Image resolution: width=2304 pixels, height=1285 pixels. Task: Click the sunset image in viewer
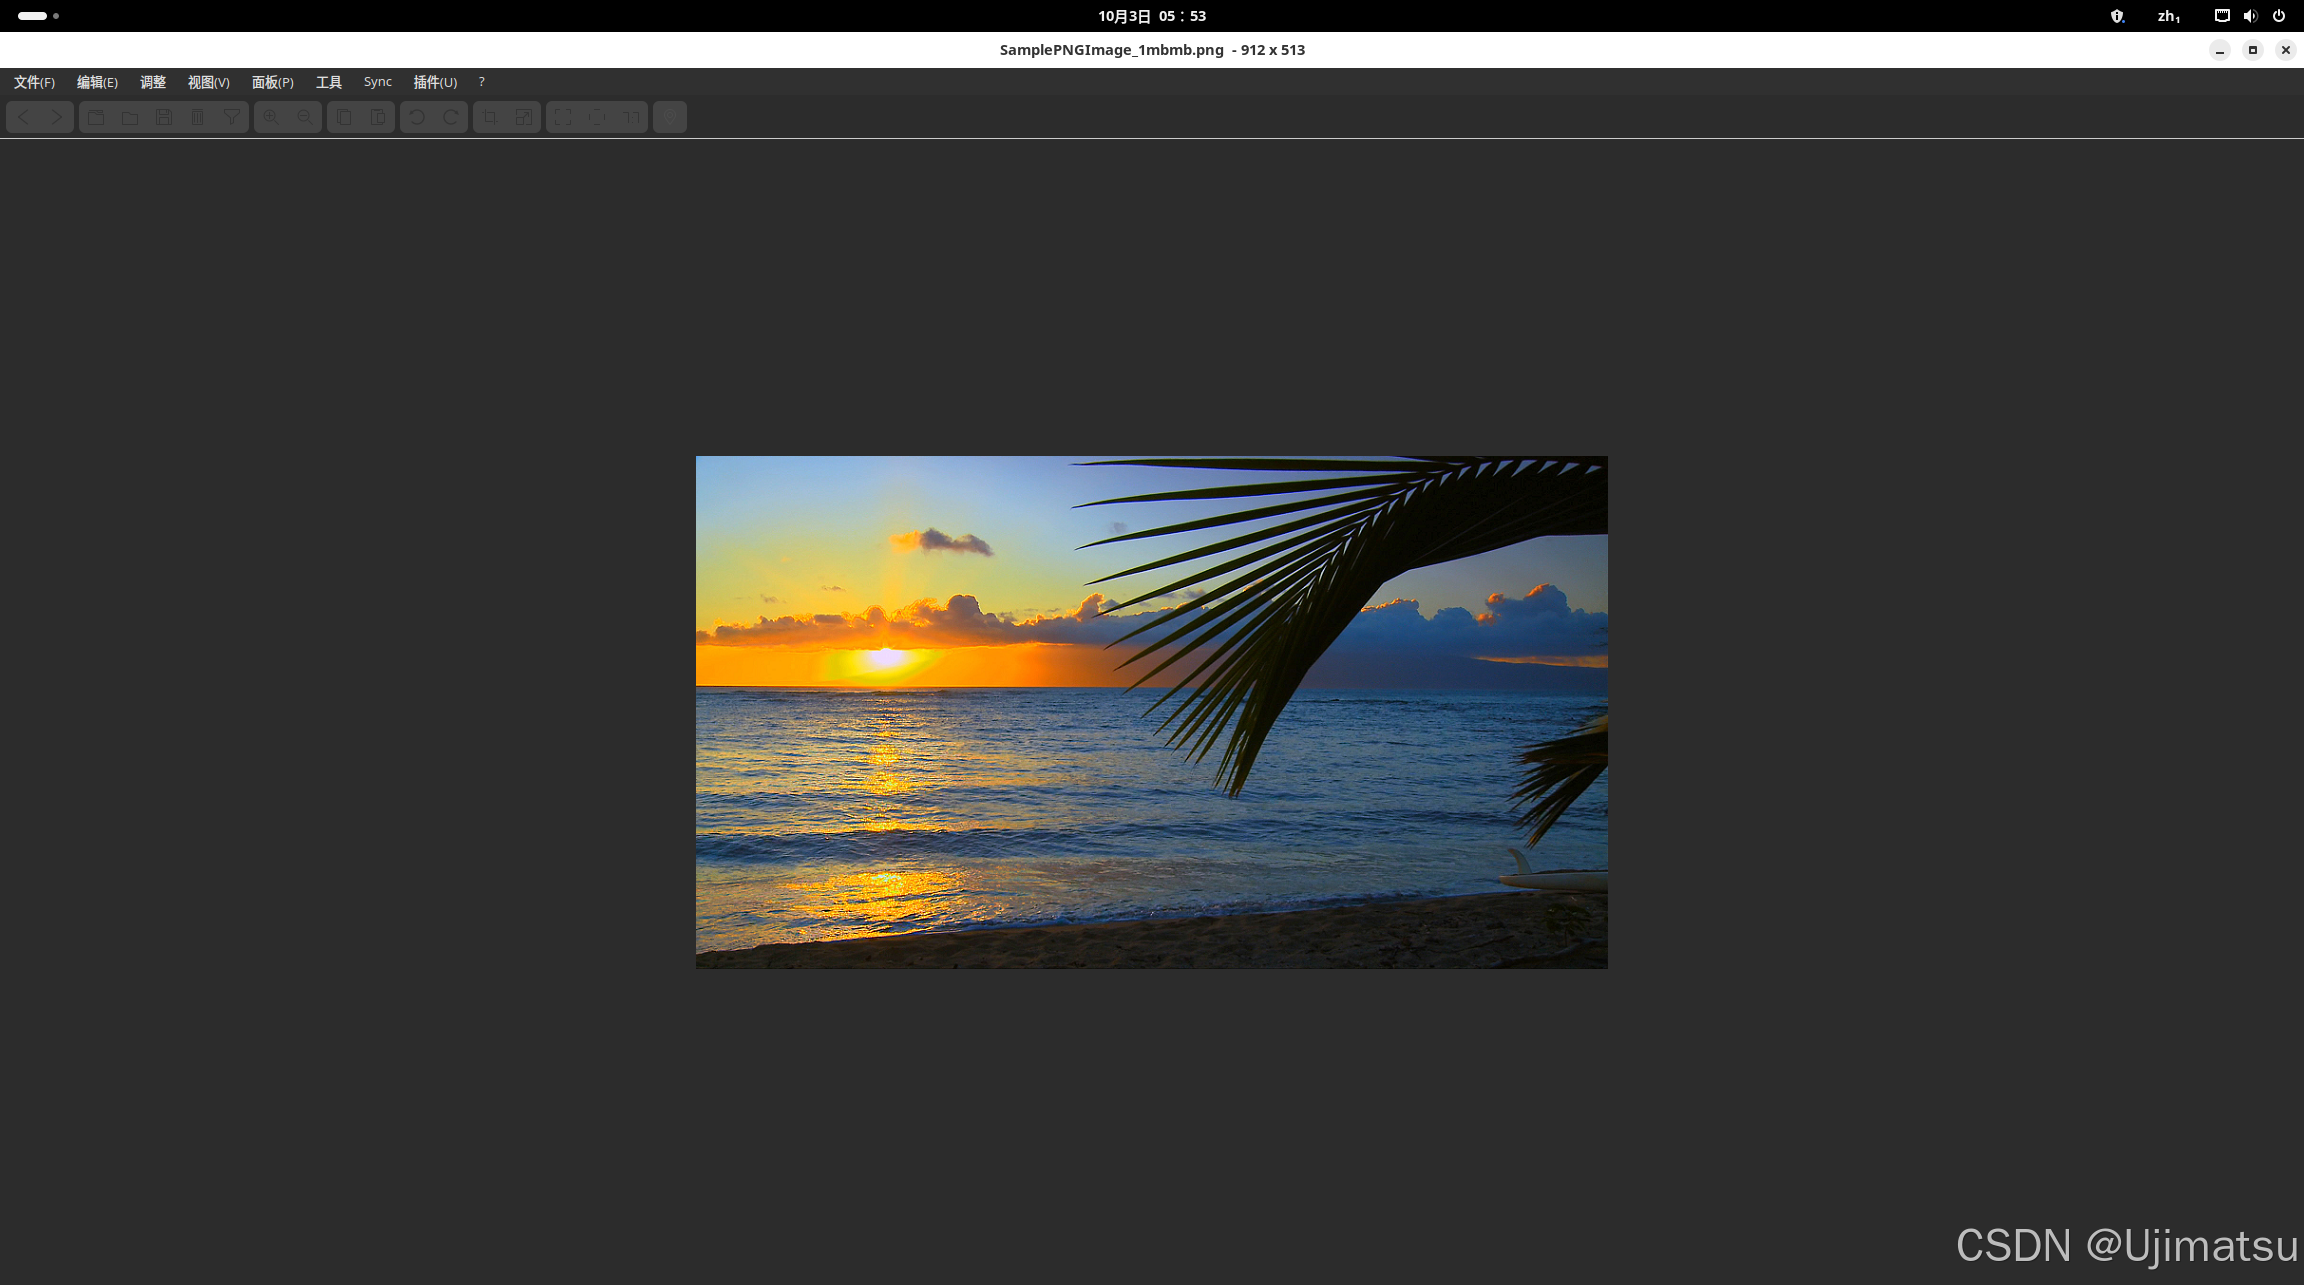(1151, 712)
